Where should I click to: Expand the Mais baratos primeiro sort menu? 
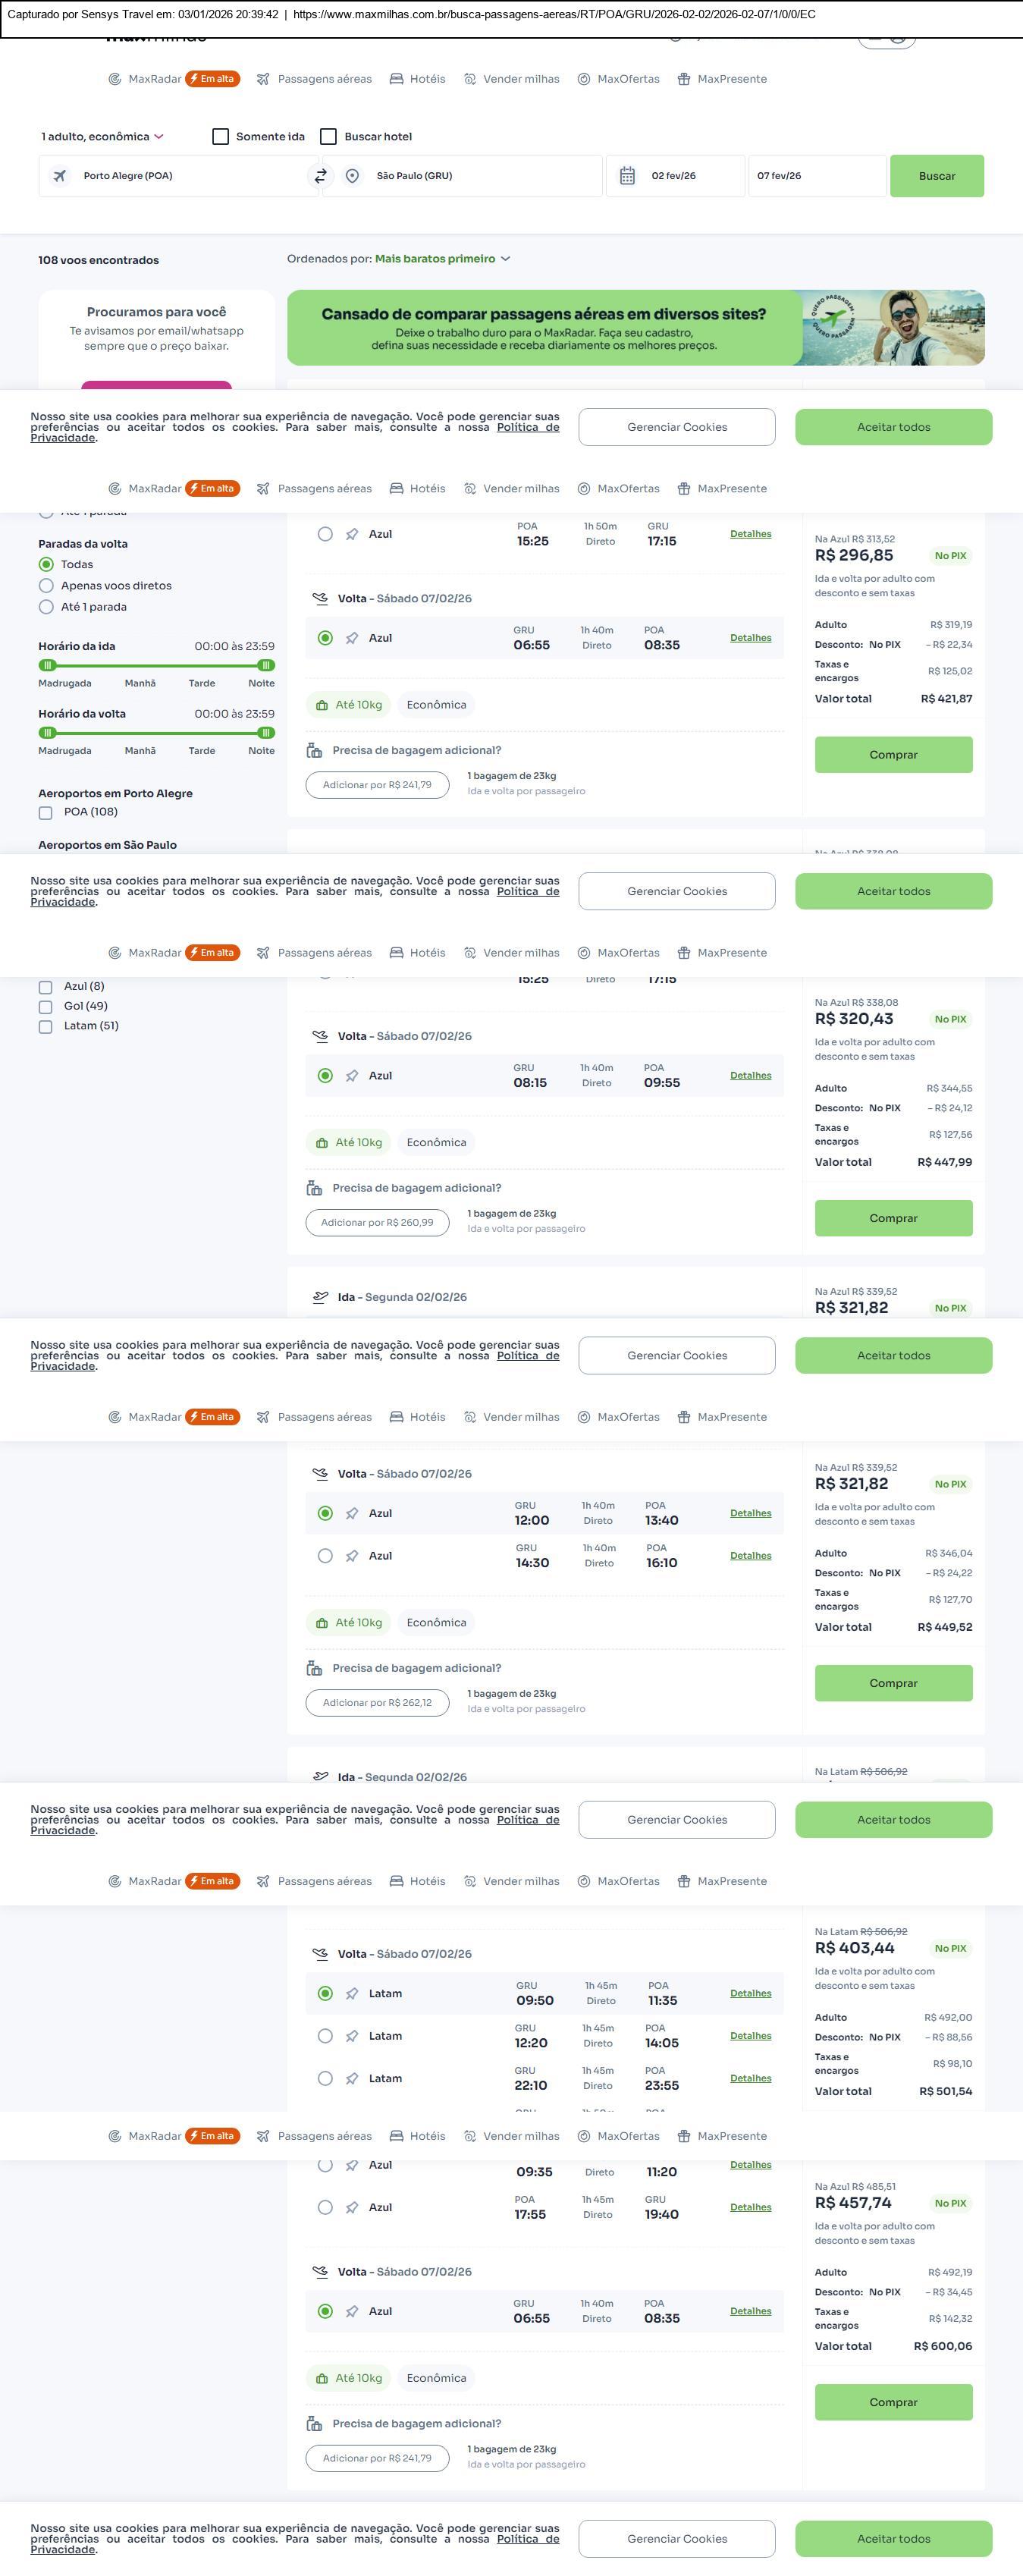tap(442, 259)
